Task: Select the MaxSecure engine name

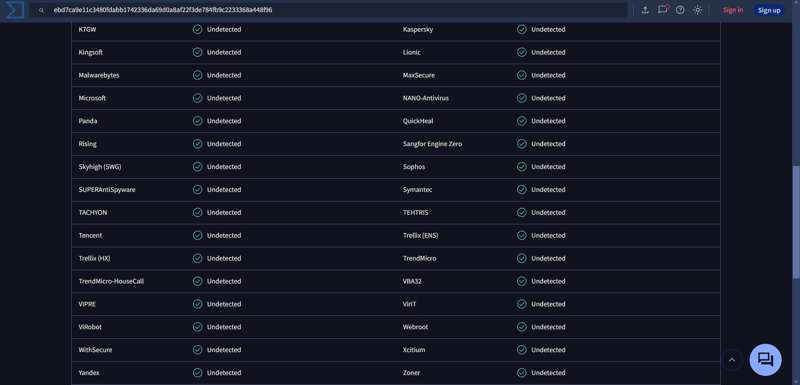Action: coord(419,75)
